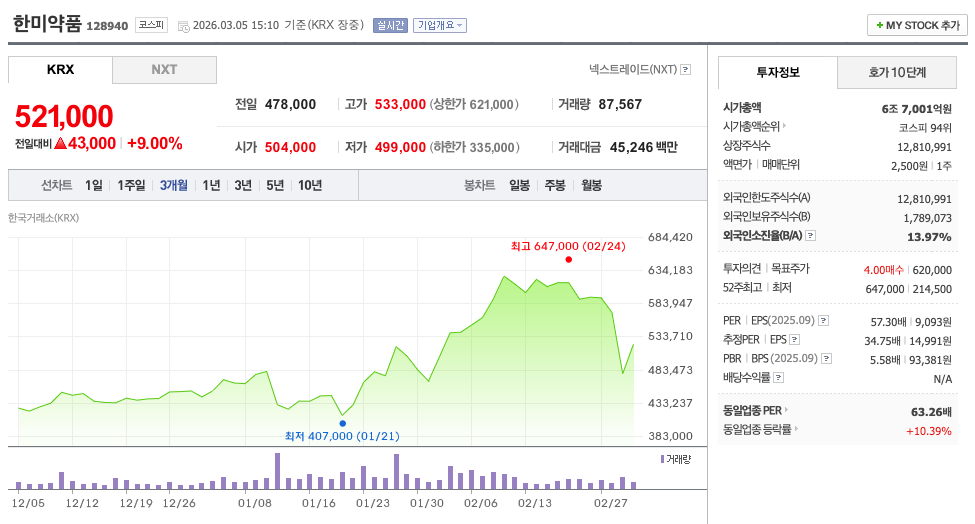The width and height of the screenshot is (975, 524).
Task: Open the 호가10단계 tab
Action: [897, 73]
